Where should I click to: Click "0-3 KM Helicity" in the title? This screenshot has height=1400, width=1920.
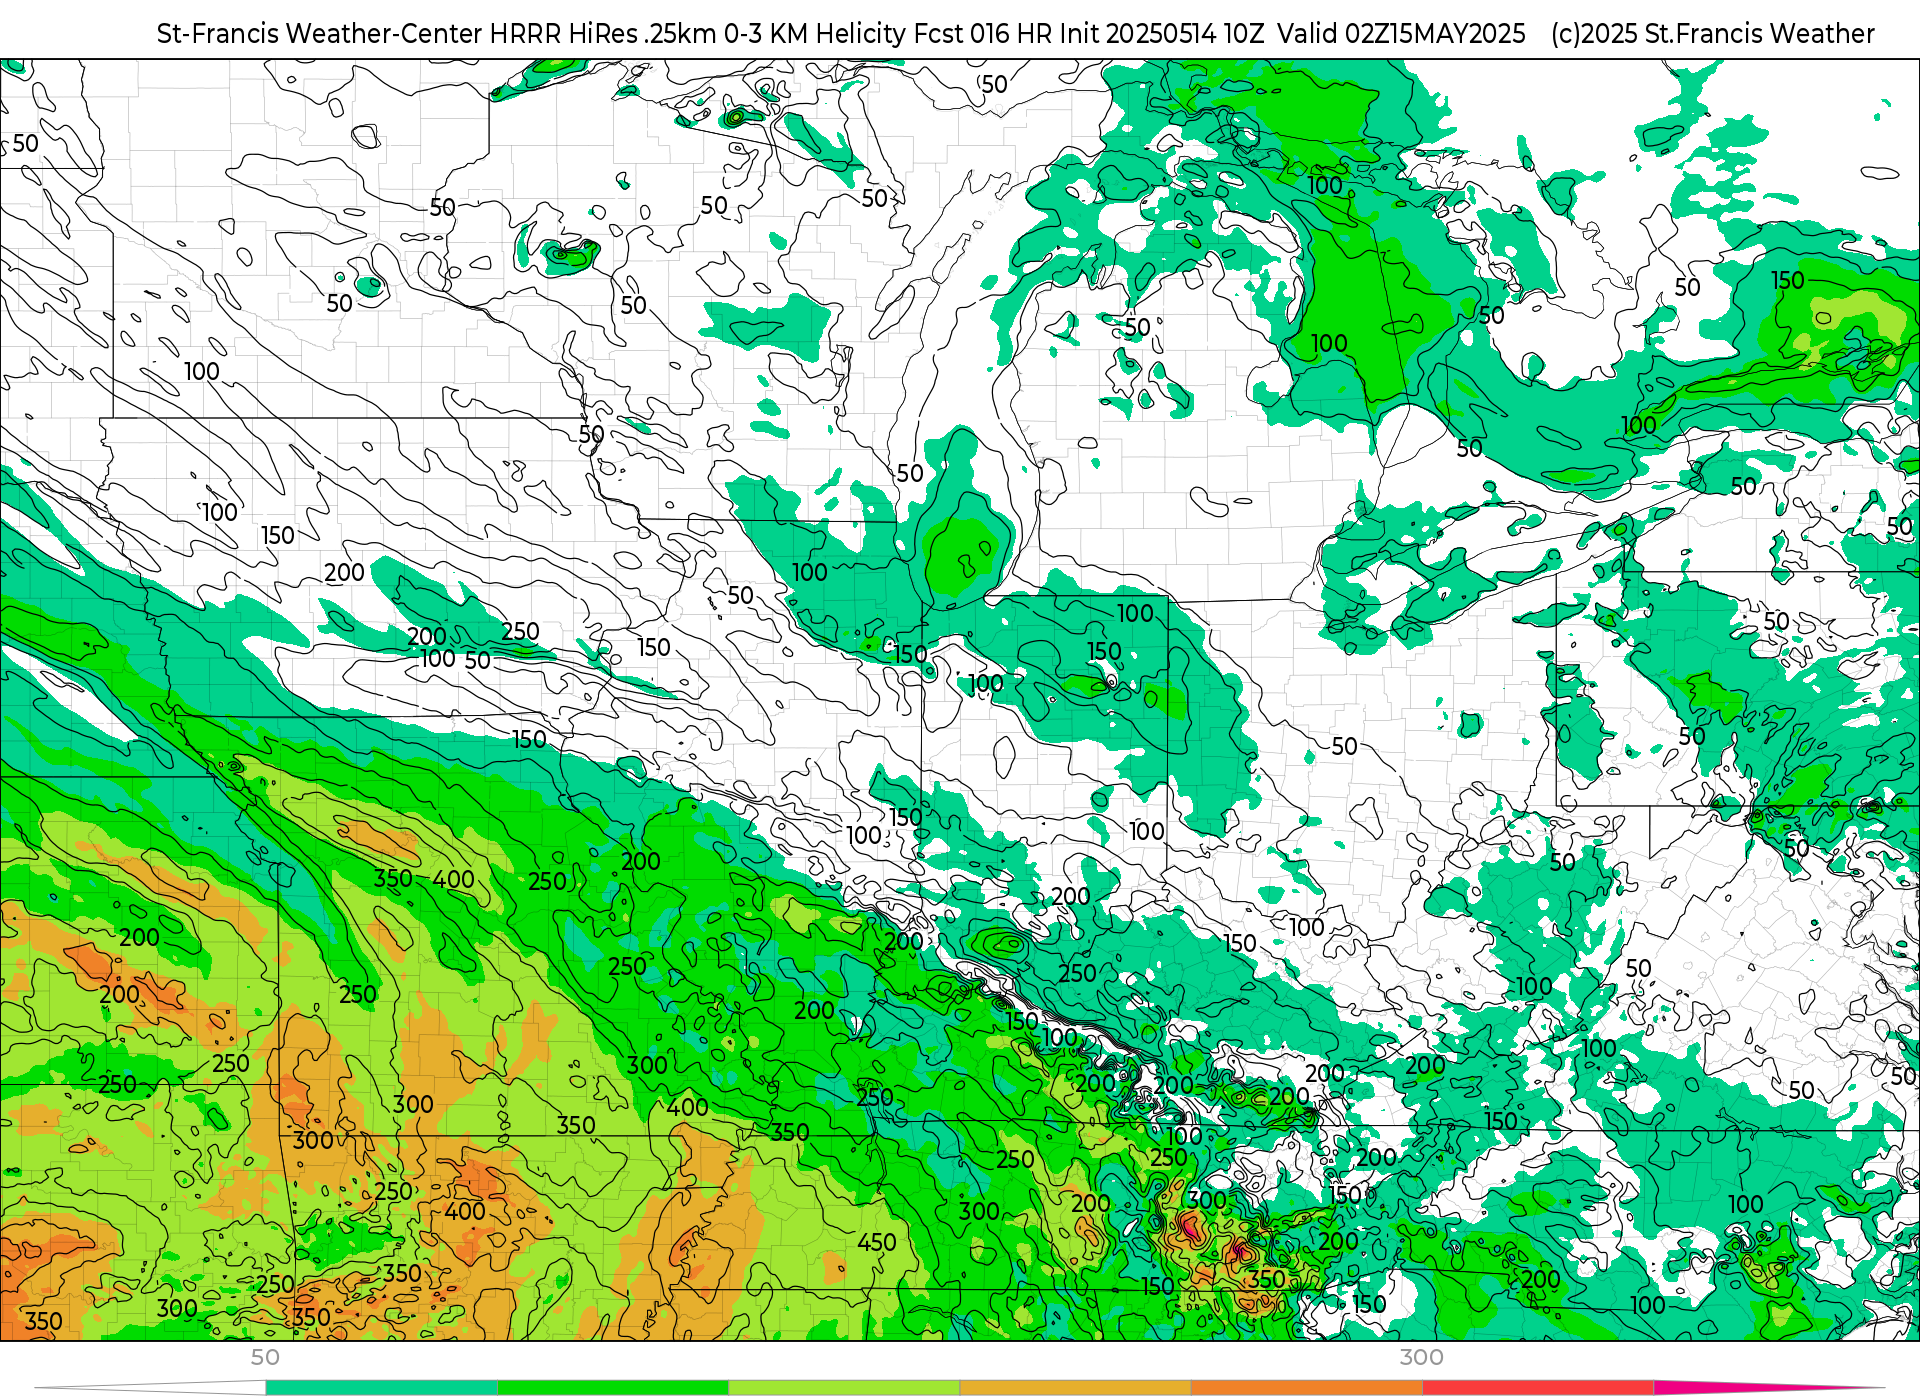814,34
